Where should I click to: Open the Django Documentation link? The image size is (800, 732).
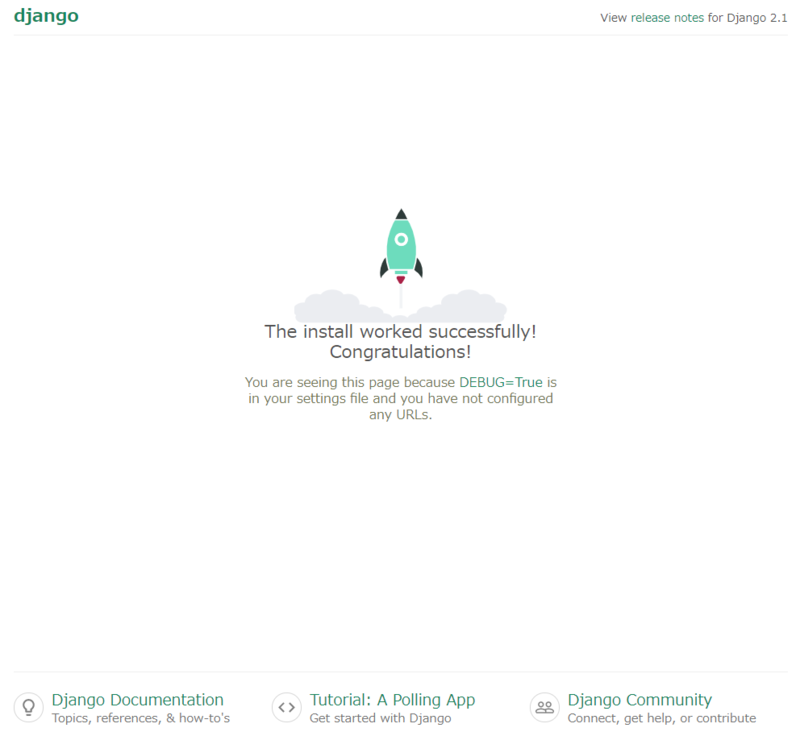pyautogui.click(x=138, y=699)
